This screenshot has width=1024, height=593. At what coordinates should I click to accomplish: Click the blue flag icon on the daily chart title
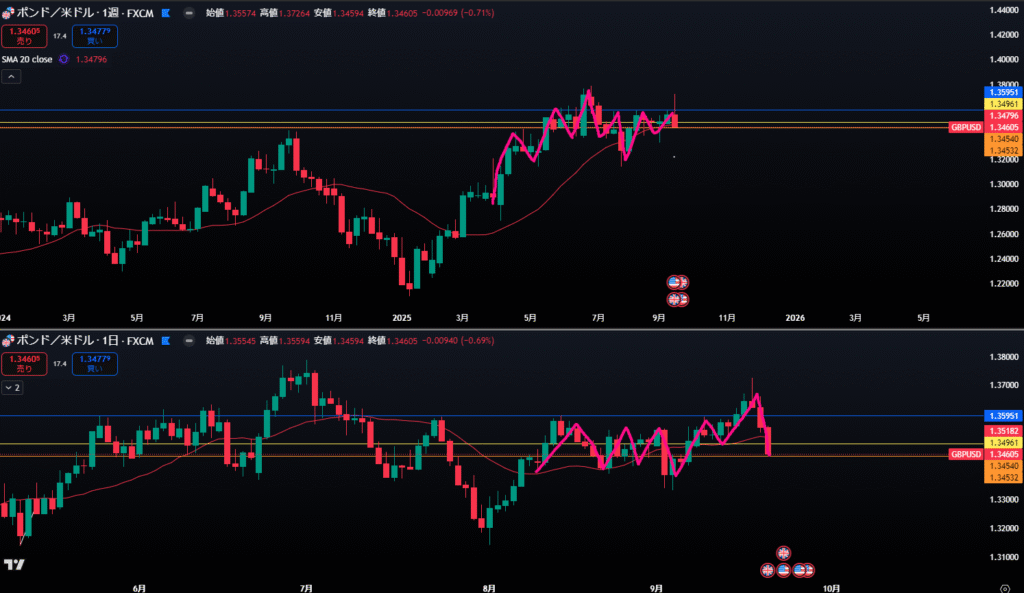click(x=164, y=341)
